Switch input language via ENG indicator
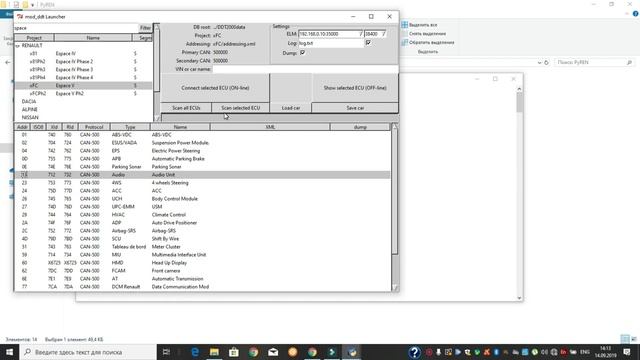 click(585, 352)
